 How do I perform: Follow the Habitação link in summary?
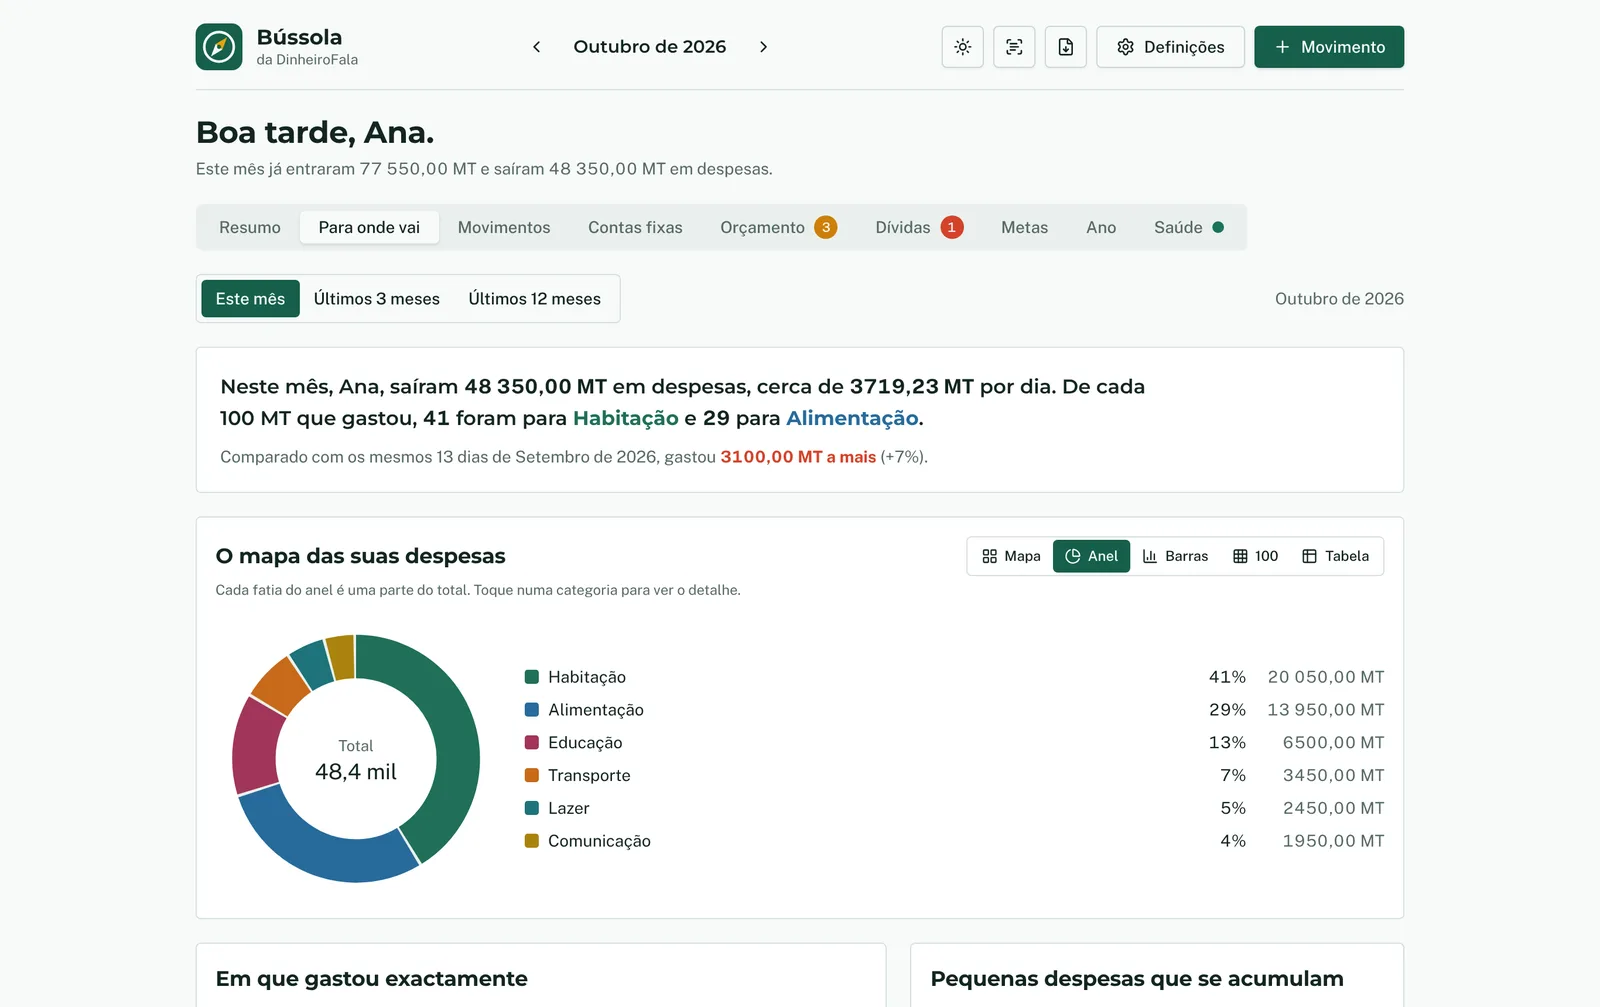click(x=626, y=418)
